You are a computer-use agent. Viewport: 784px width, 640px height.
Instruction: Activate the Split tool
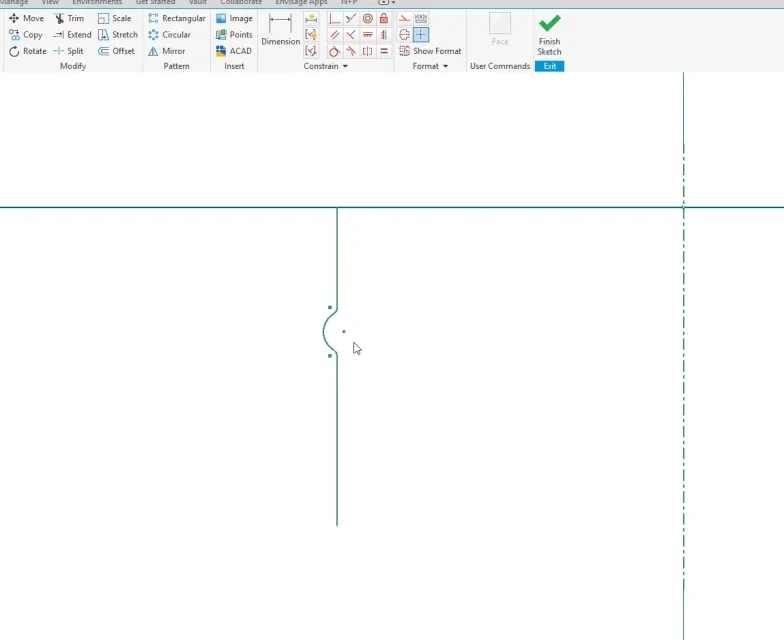pos(68,51)
